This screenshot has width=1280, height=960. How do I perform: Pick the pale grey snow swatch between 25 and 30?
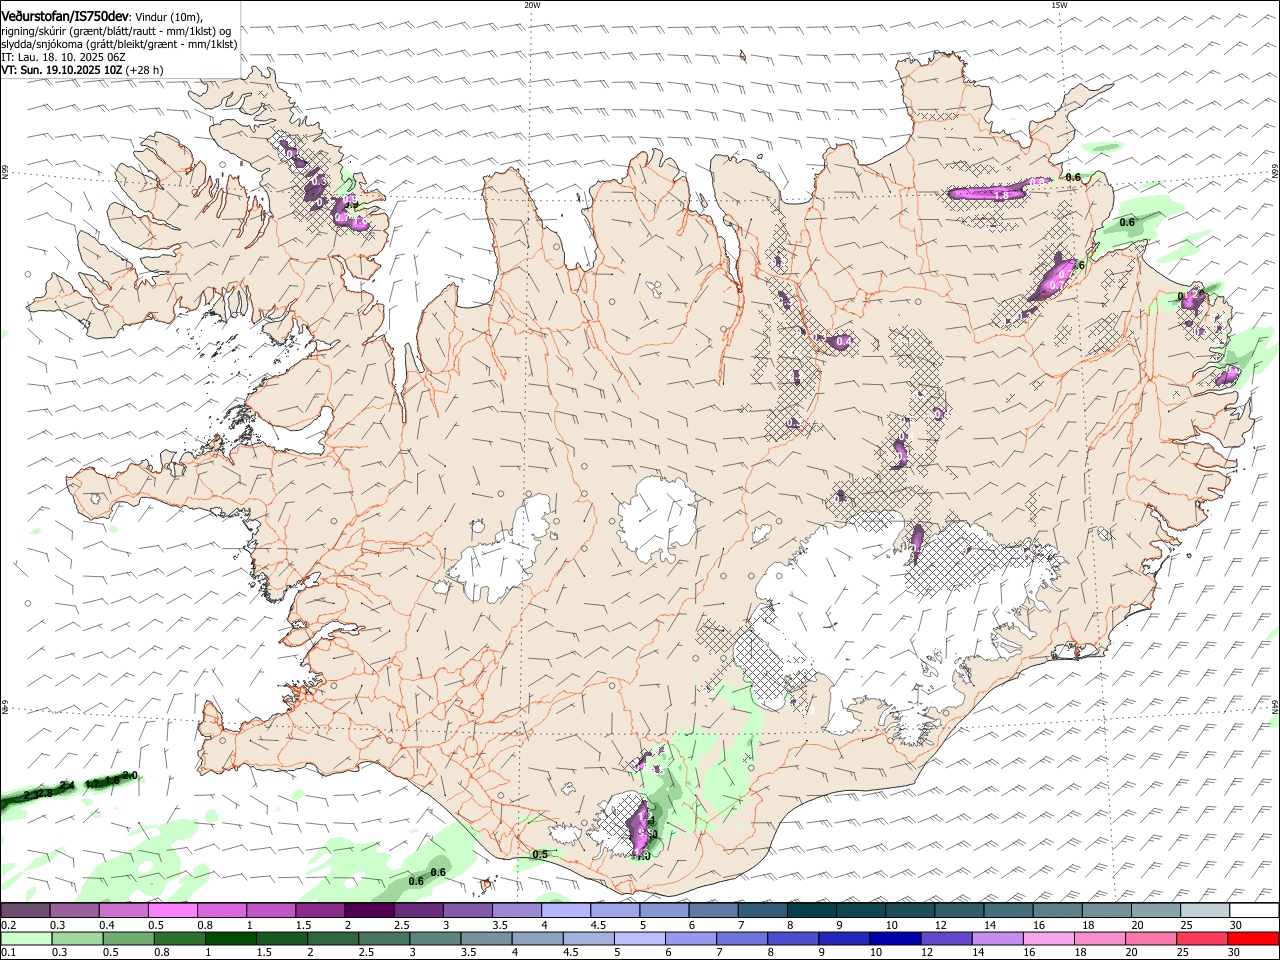point(1206,910)
